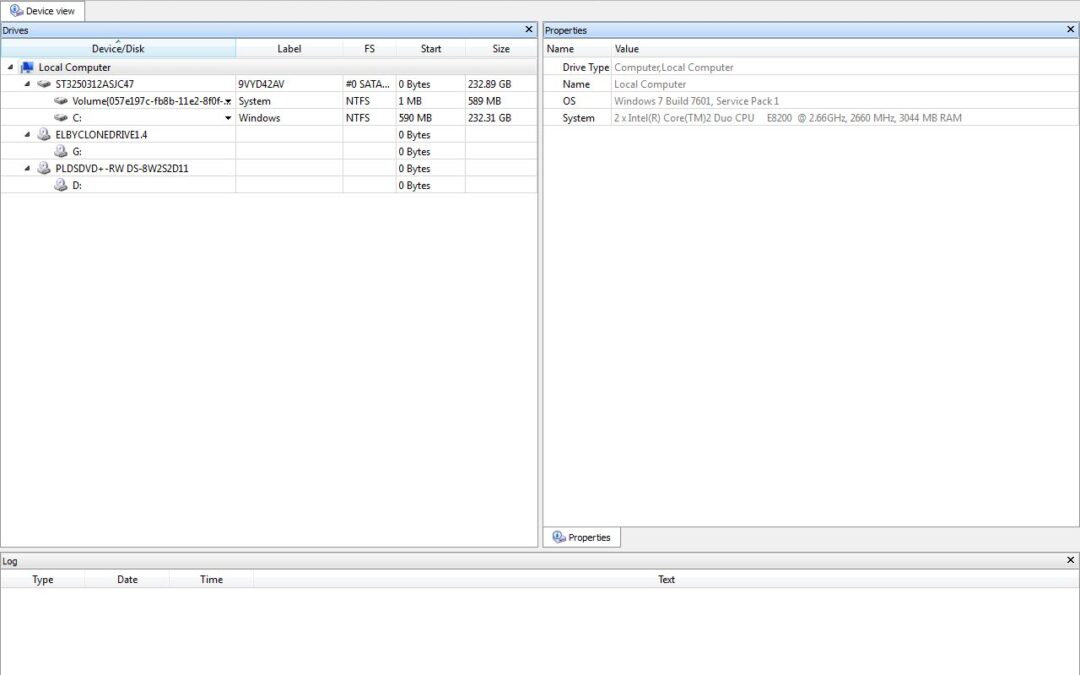Click the ST3250312ASJC47 hard disk icon
Screen dimensions: 1080x675
(44, 84)
